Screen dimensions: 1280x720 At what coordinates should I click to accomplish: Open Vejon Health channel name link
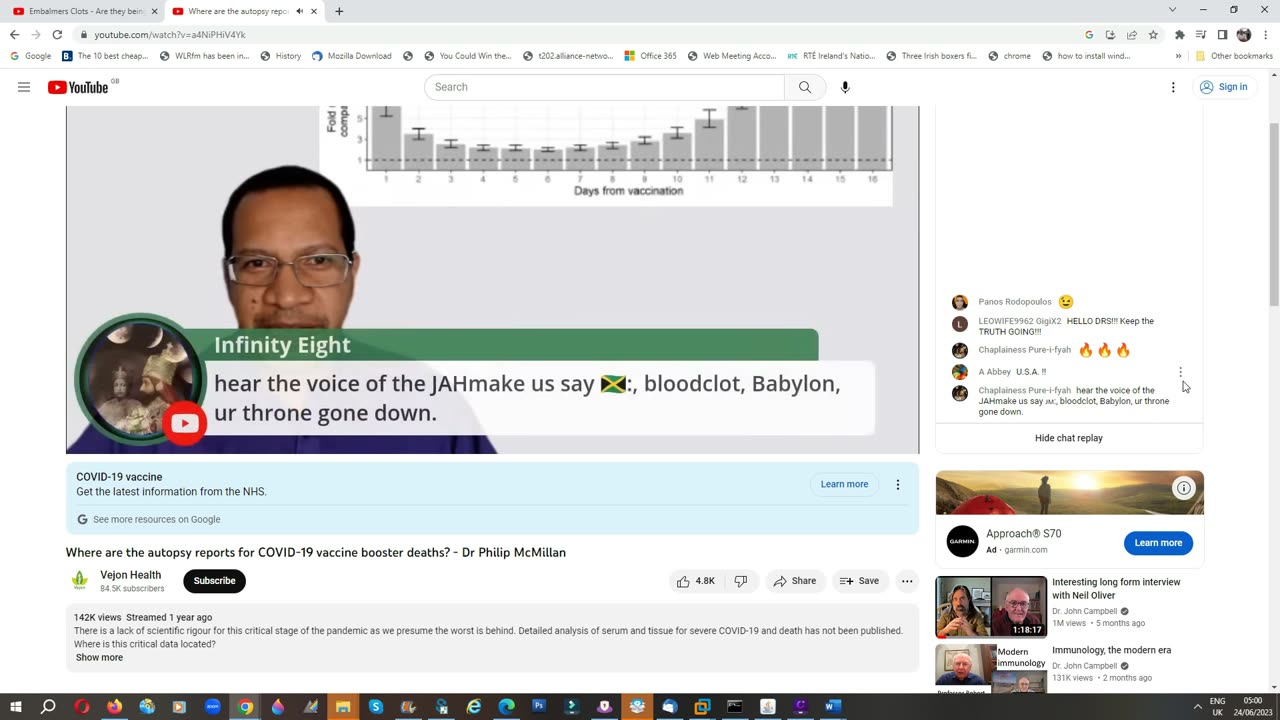(x=130, y=575)
